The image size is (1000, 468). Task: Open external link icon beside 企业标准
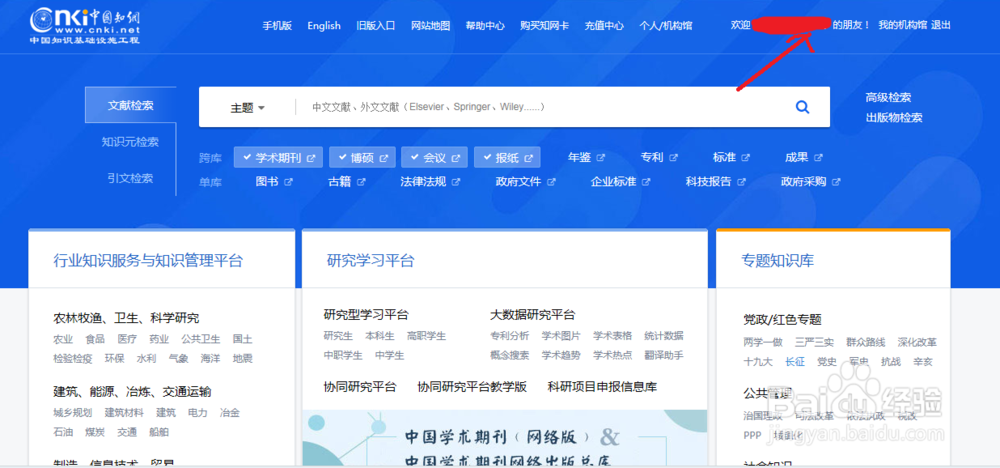(x=646, y=182)
